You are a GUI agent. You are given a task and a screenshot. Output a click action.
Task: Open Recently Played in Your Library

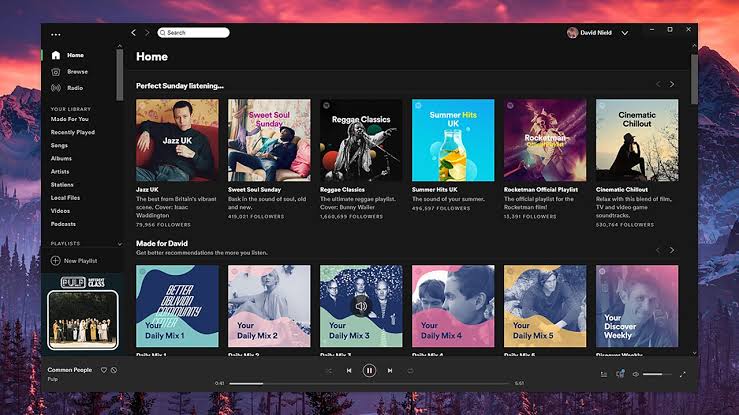click(73, 131)
